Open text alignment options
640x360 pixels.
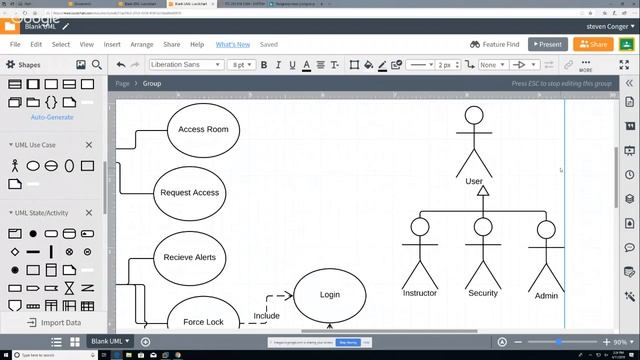coord(321,65)
